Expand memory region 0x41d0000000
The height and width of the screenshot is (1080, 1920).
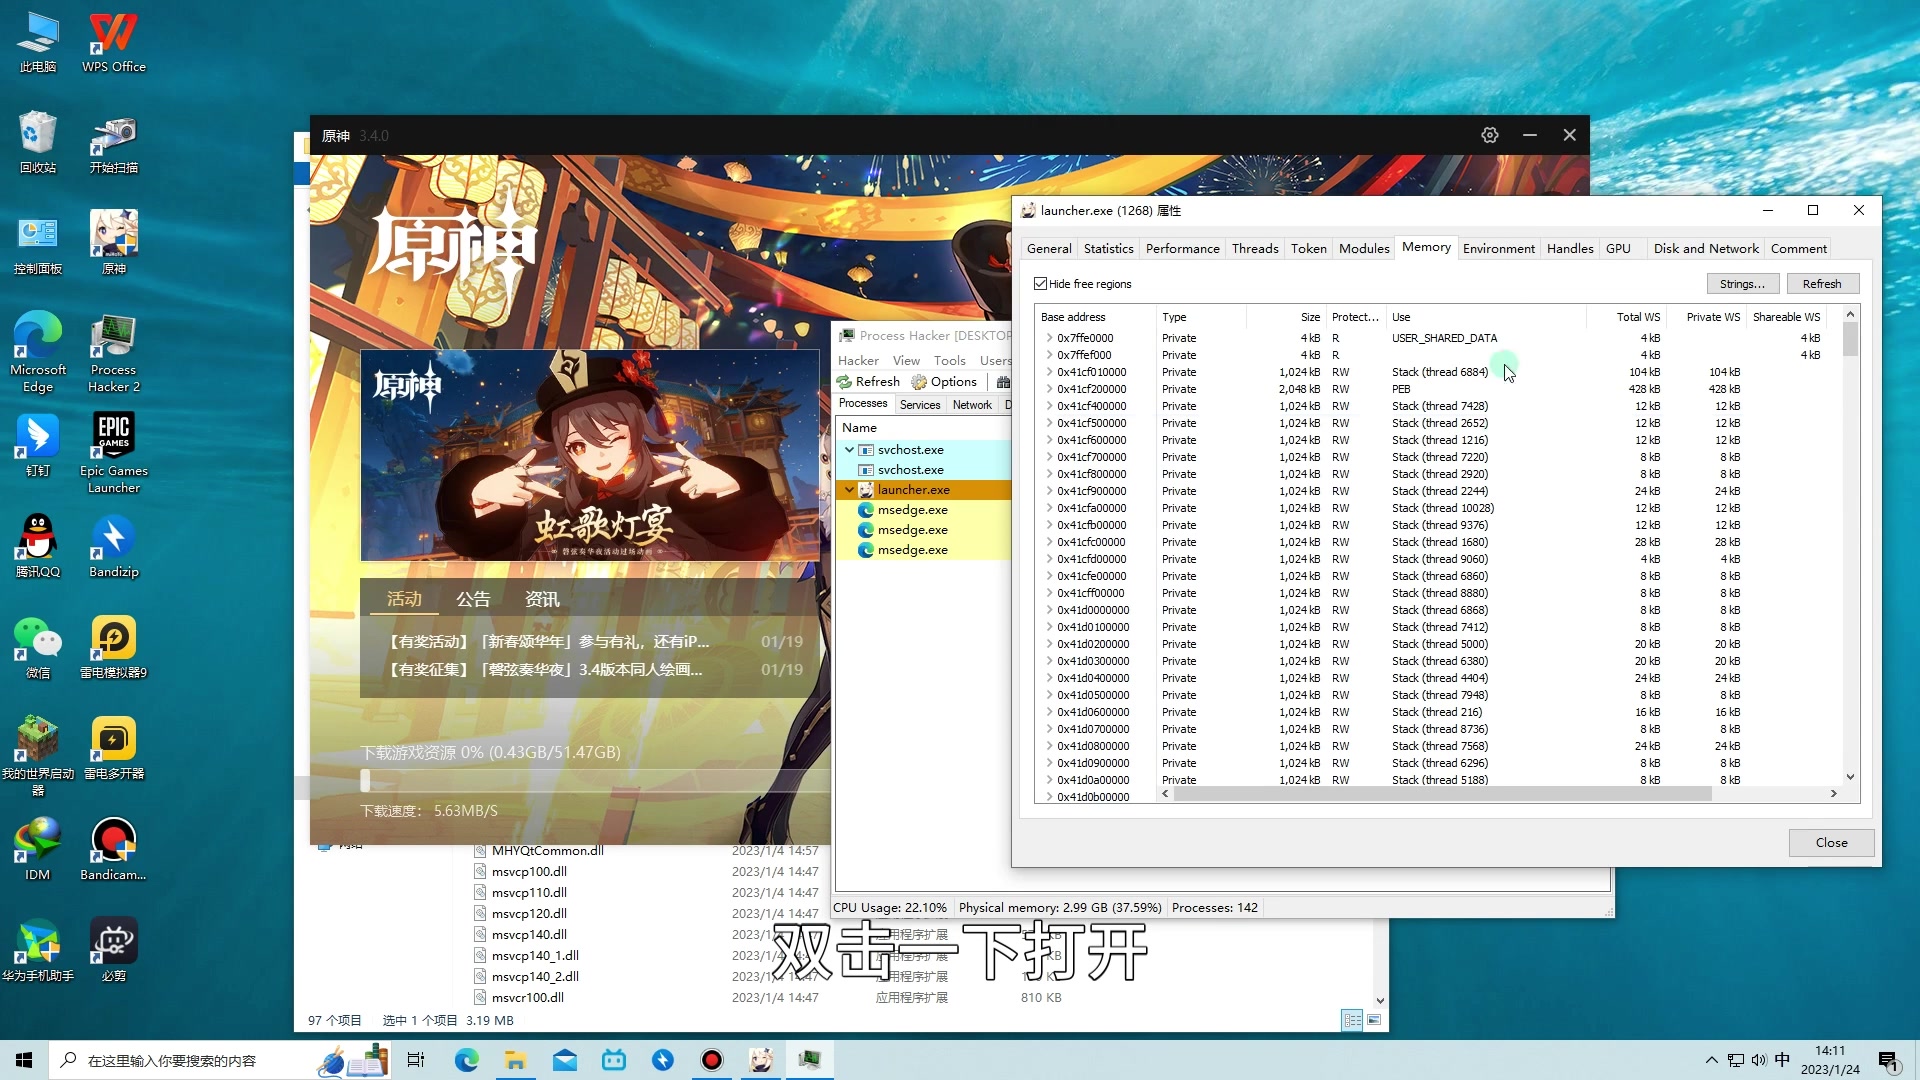point(1049,610)
